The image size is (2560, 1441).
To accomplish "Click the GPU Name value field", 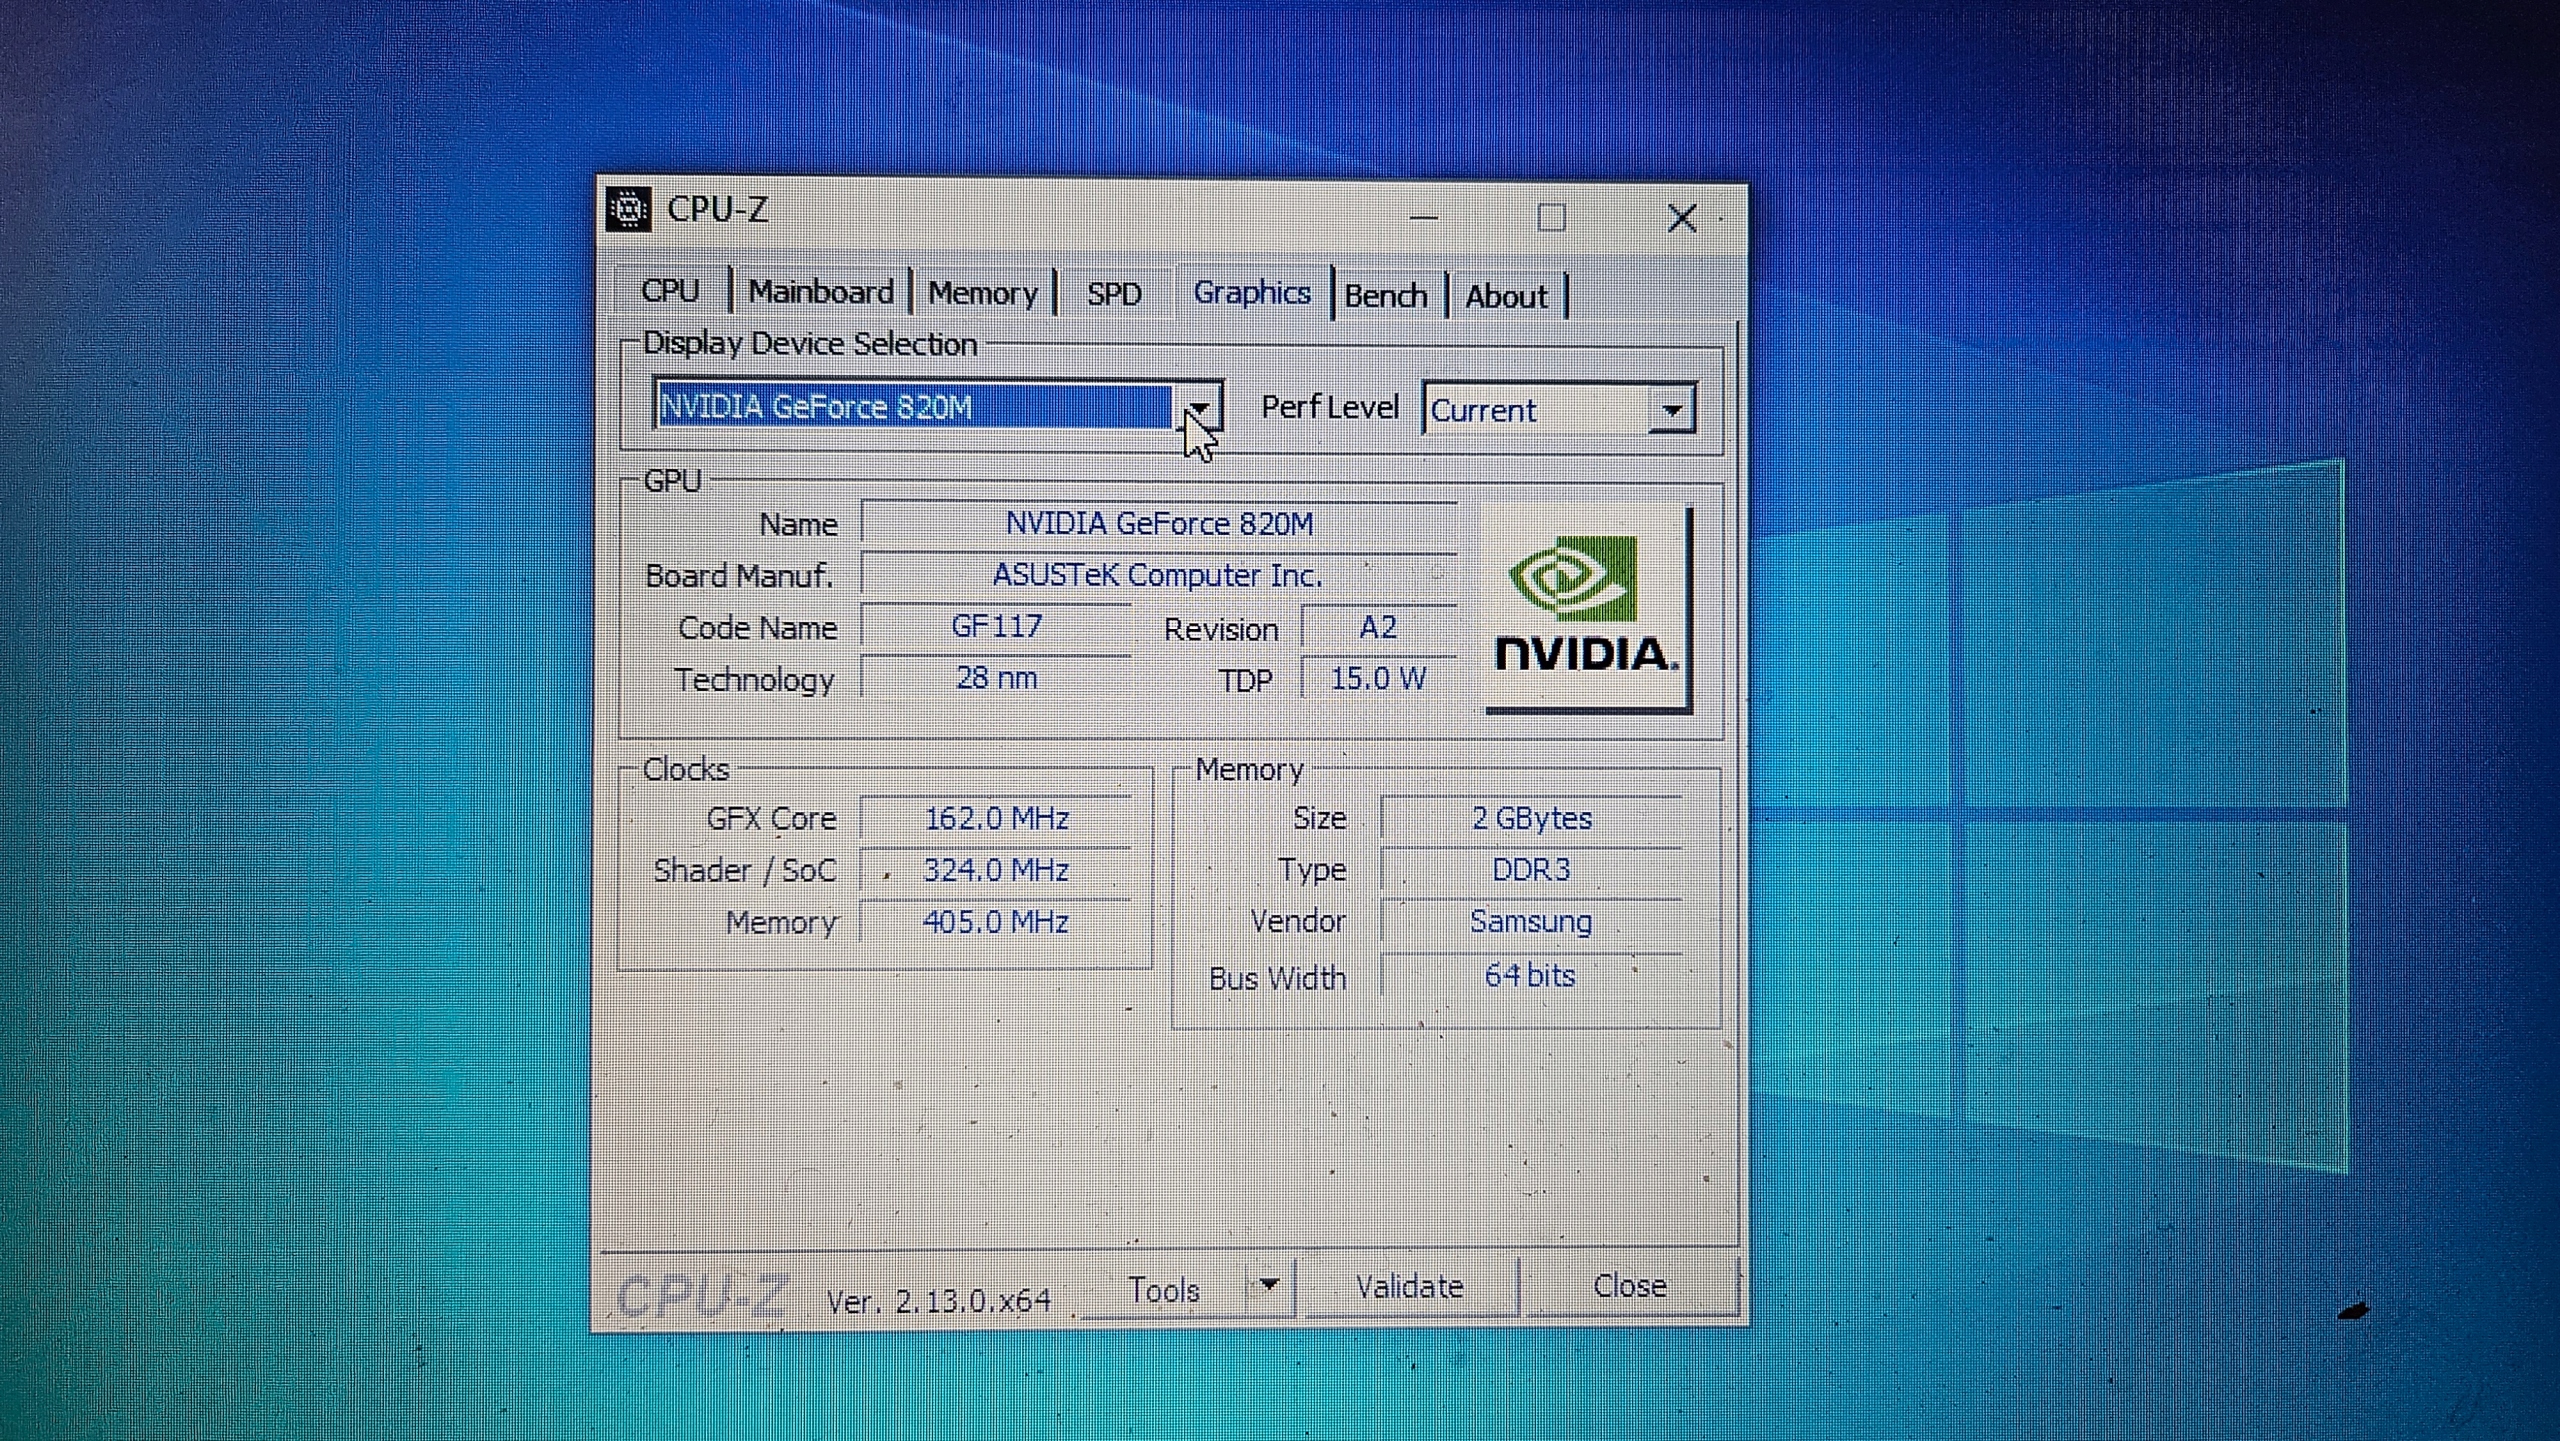I will 1159,524.
